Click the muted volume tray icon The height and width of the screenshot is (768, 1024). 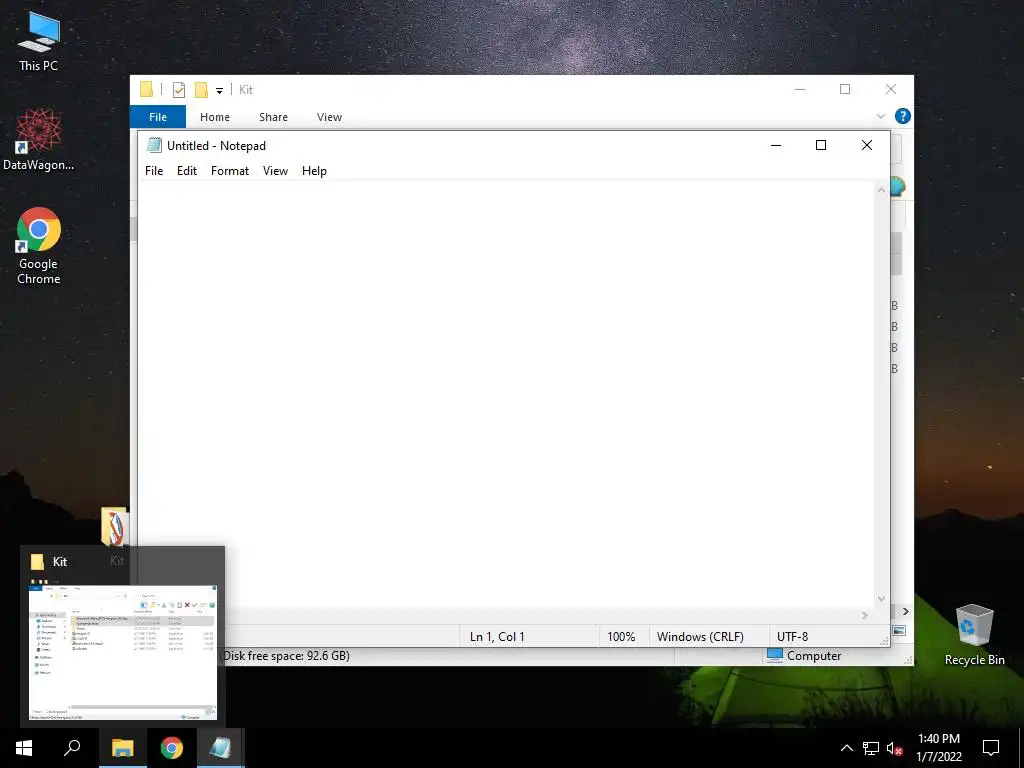click(895, 748)
